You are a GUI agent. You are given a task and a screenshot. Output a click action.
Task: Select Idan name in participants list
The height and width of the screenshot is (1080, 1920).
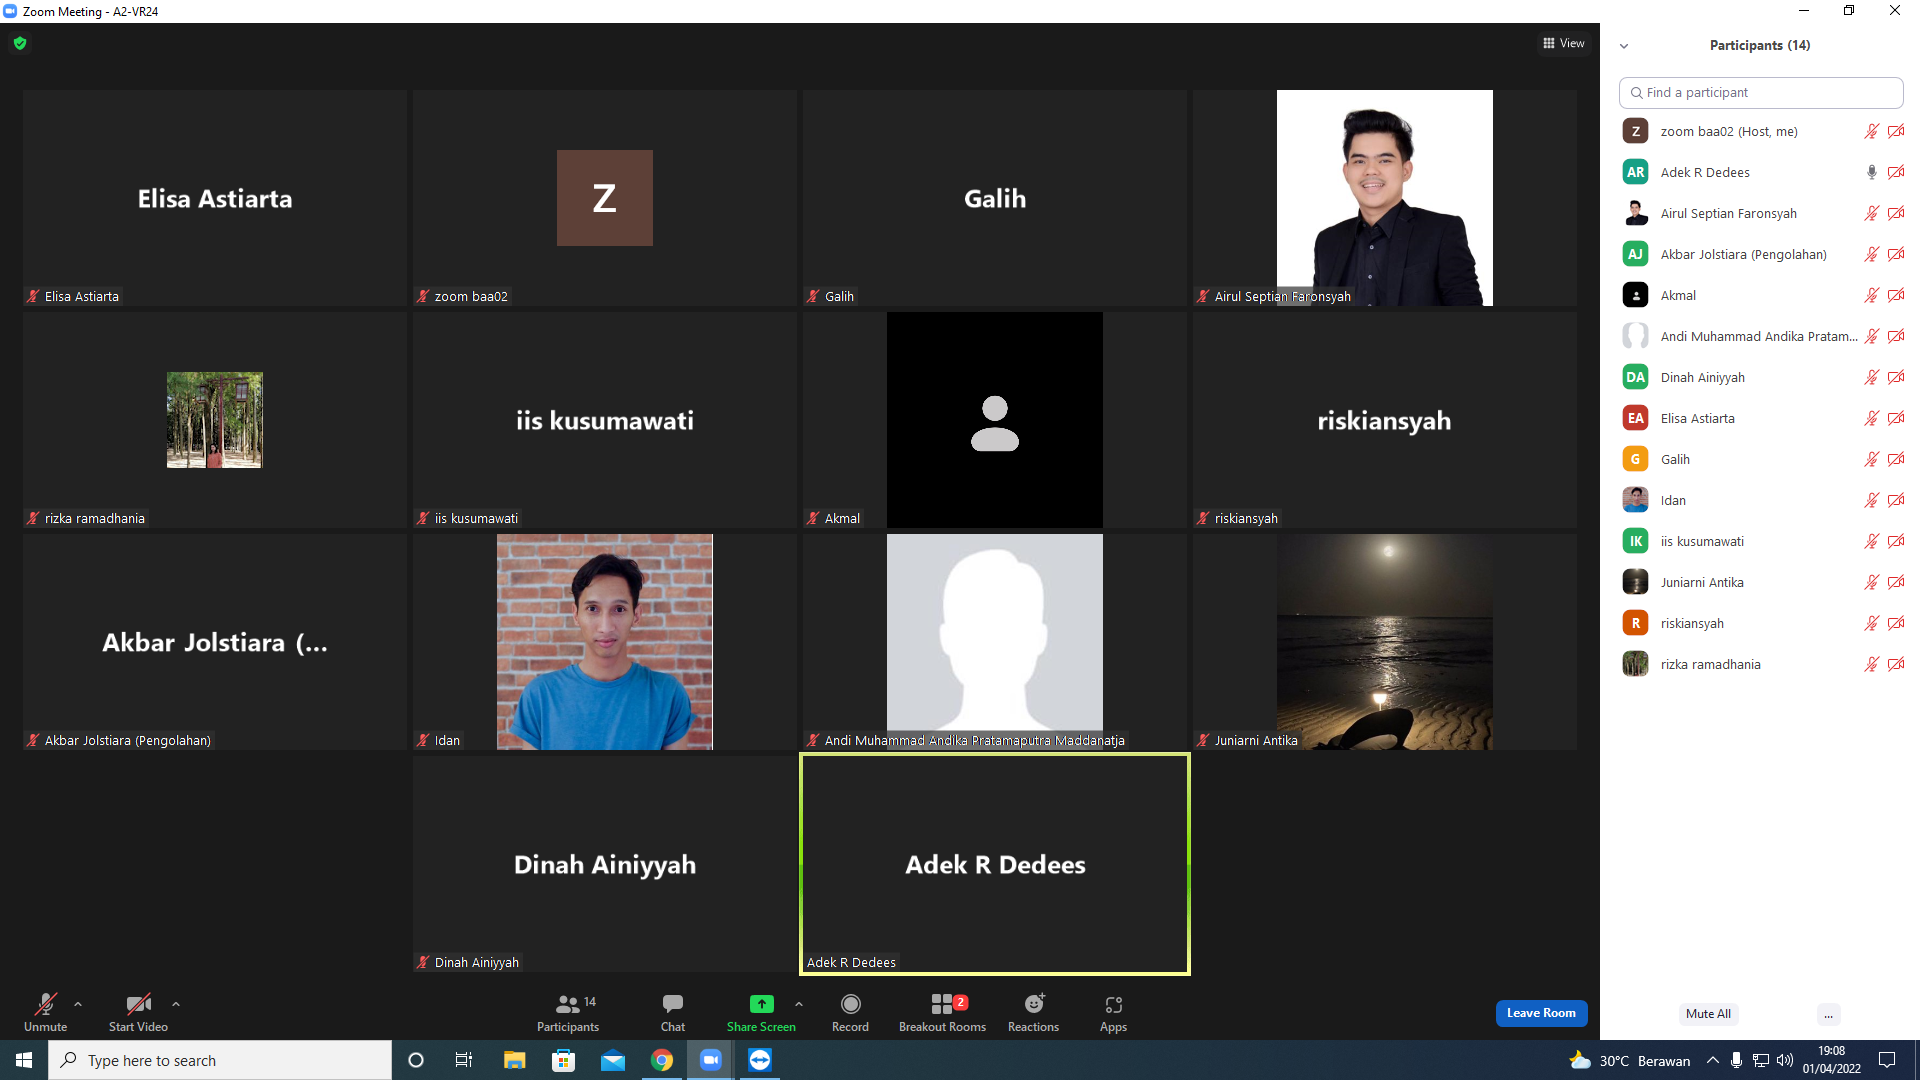coord(1673,500)
